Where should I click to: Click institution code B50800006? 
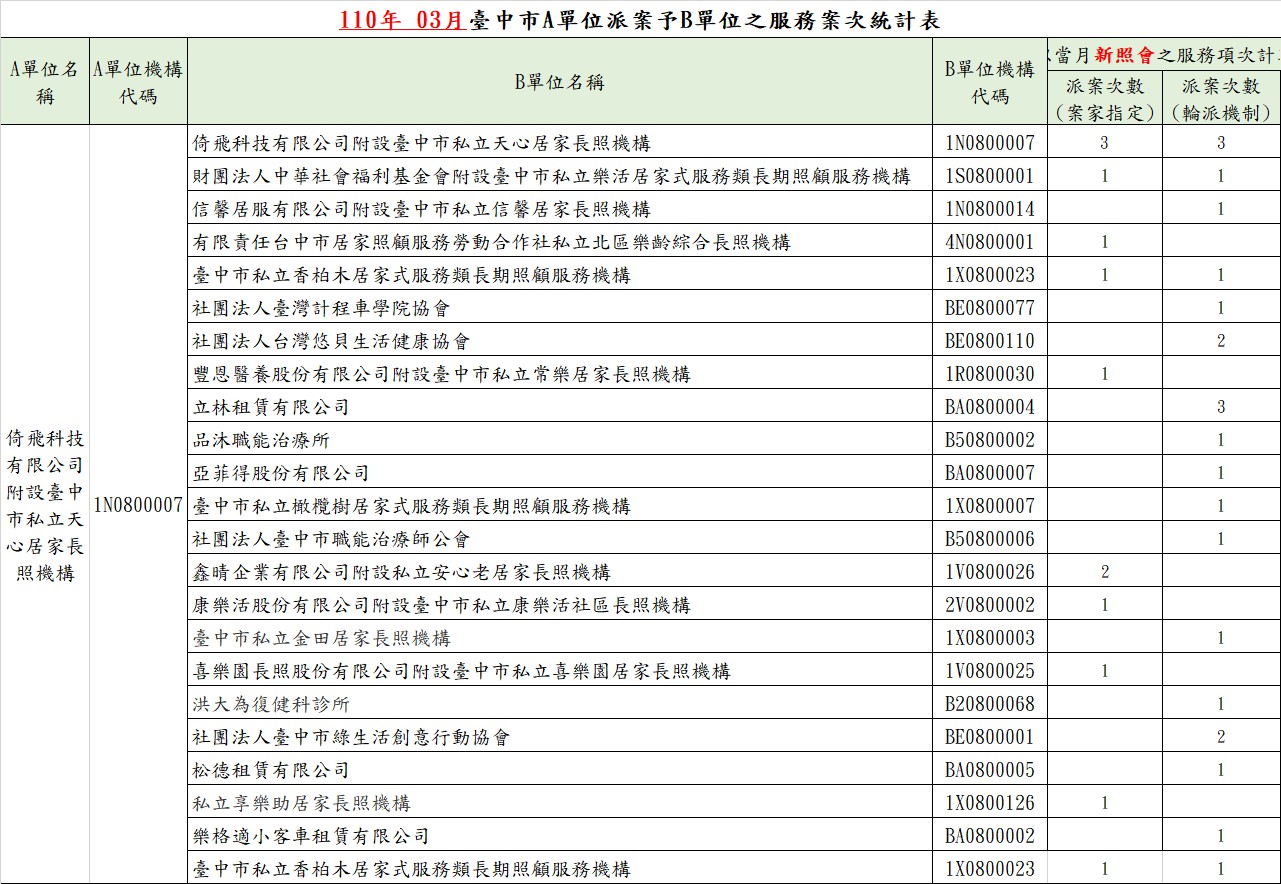click(990, 539)
